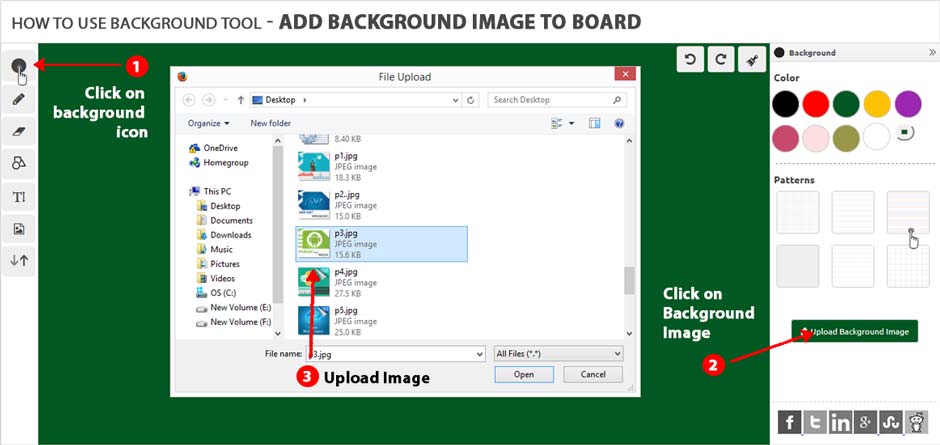The image size is (940, 445).
Task: Open view options dropdown arrow
Action: tap(571, 124)
